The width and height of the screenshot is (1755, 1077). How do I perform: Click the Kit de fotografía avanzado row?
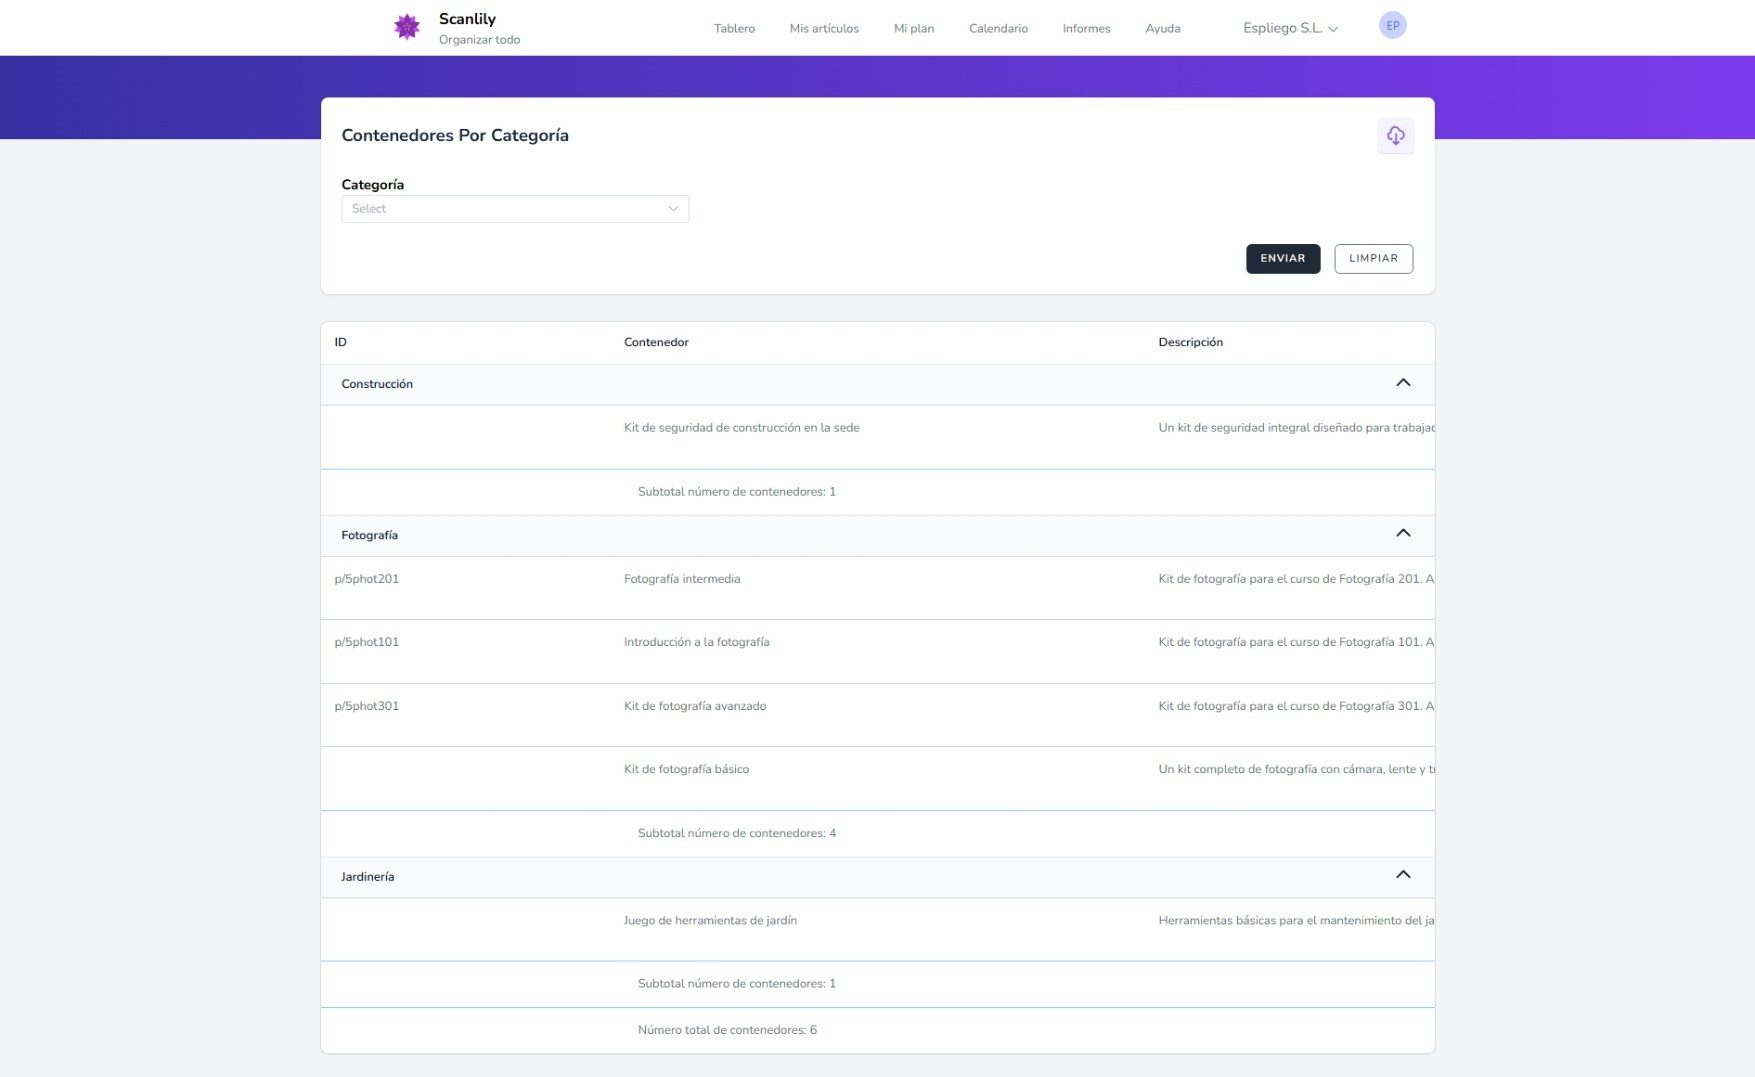point(695,707)
